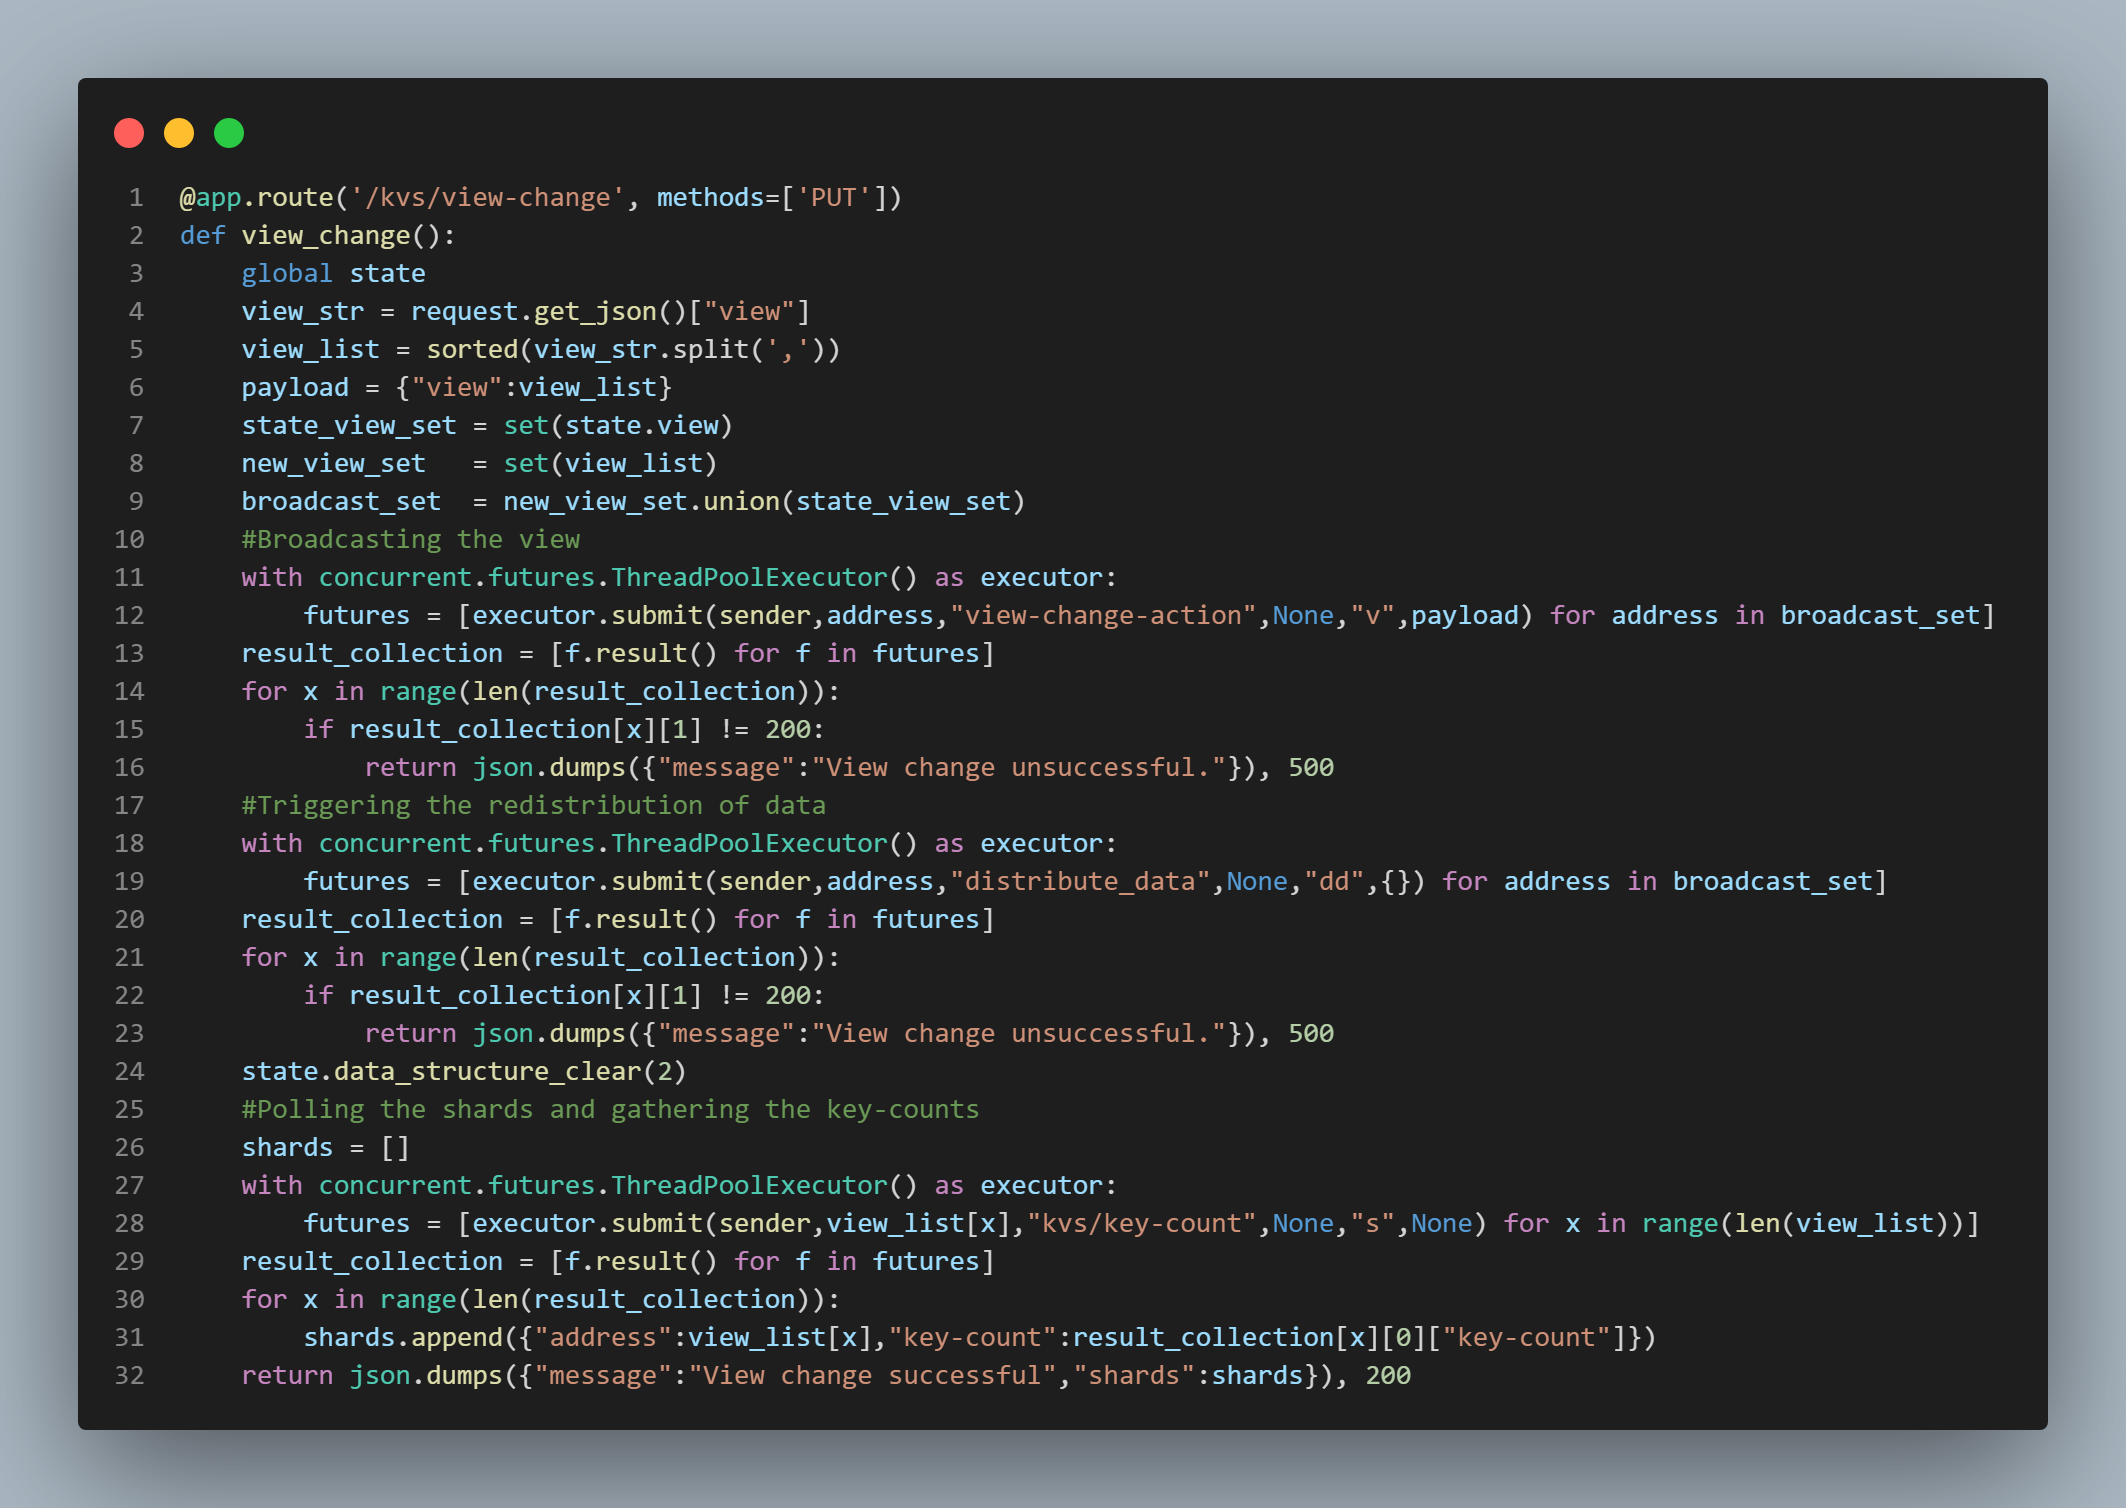Image resolution: width=2126 pixels, height=1508 pixels.
Task: Click 'result_collection' at start of line 13
Action: (x=372, y=654)
